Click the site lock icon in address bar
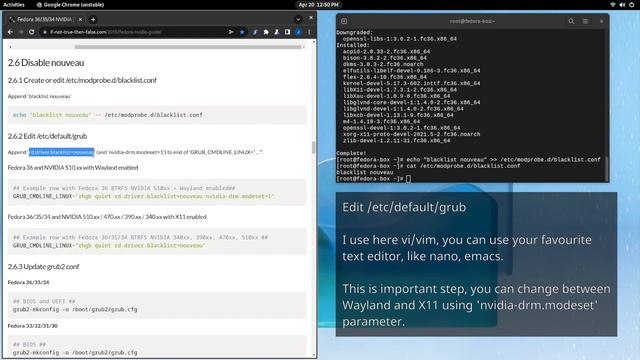Viewport: 640px width, 360px height. (x=45, y=32)
